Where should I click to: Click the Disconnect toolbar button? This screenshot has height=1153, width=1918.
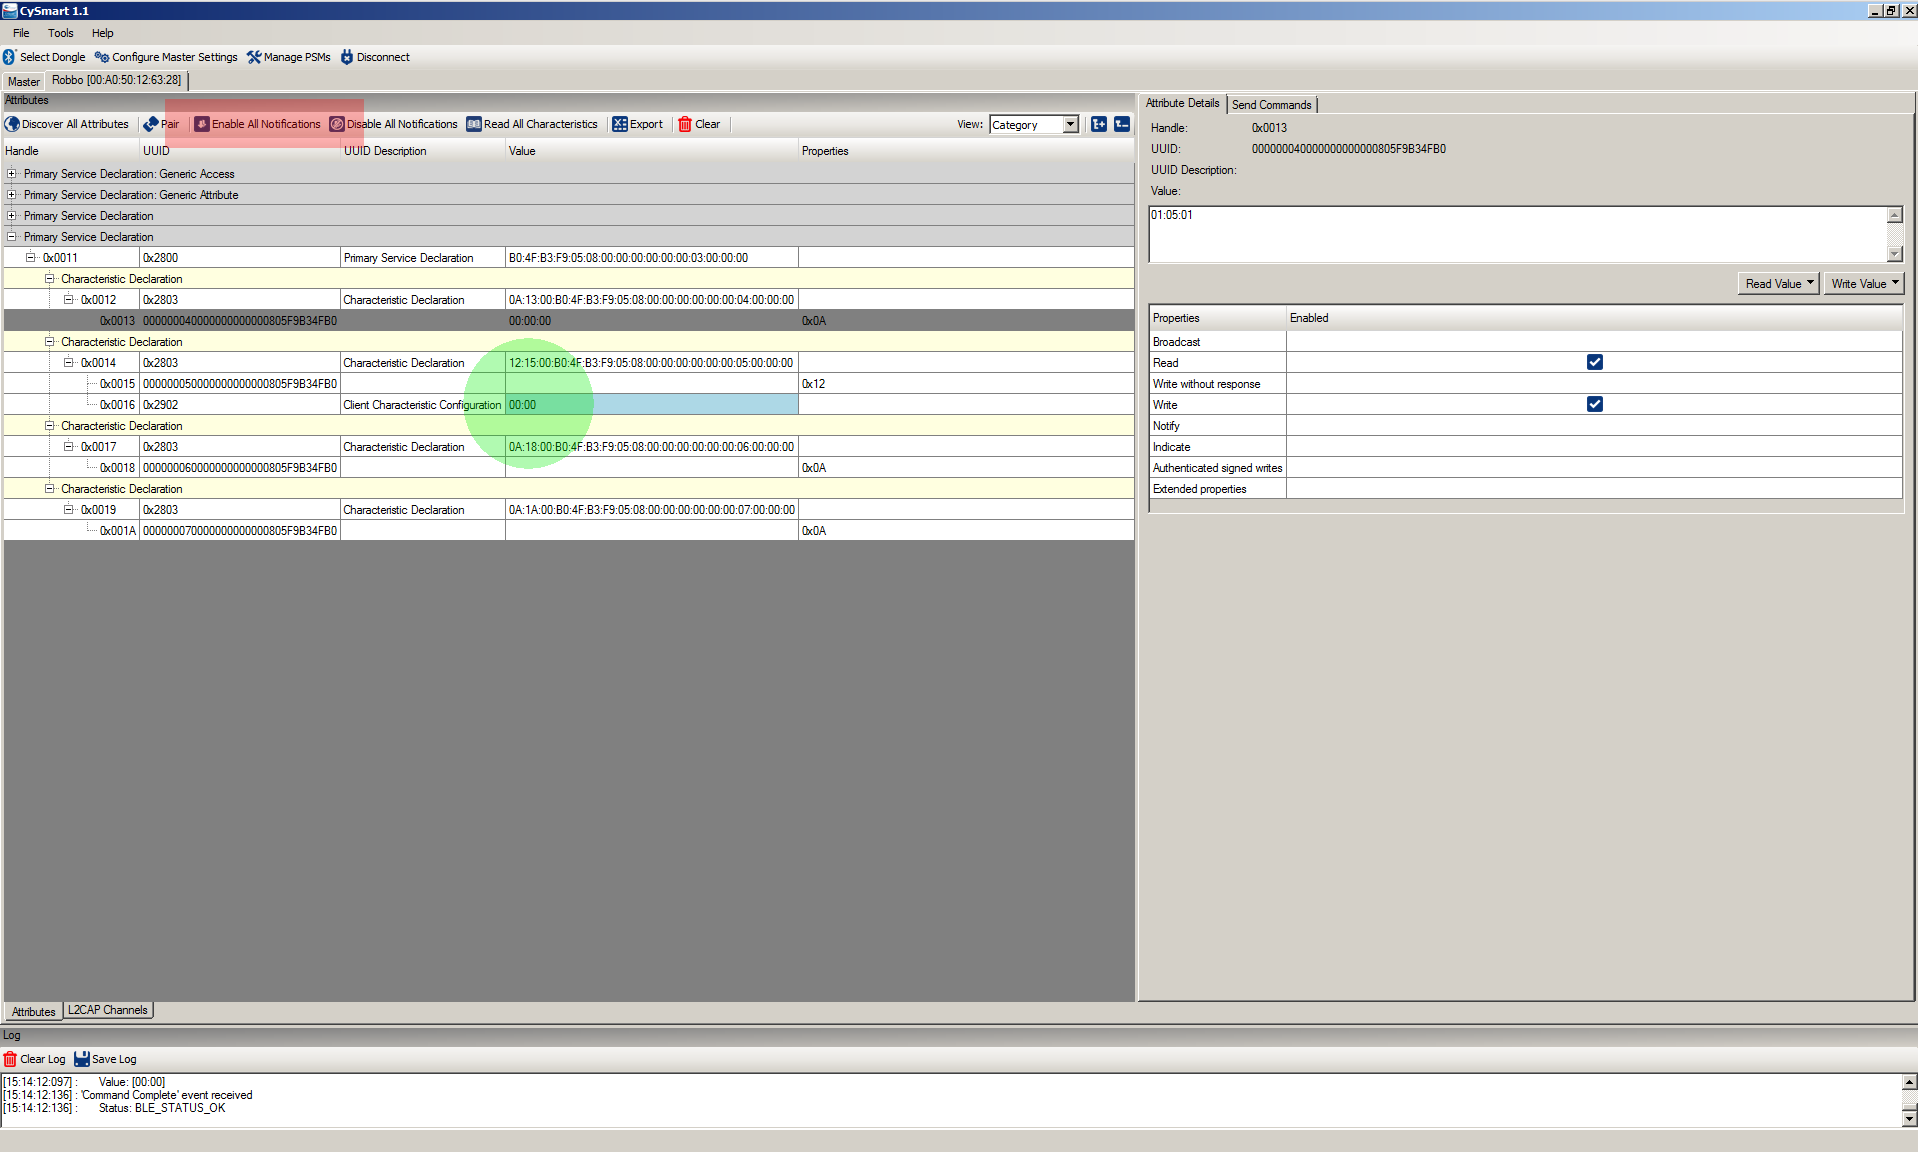pos(375,57)
